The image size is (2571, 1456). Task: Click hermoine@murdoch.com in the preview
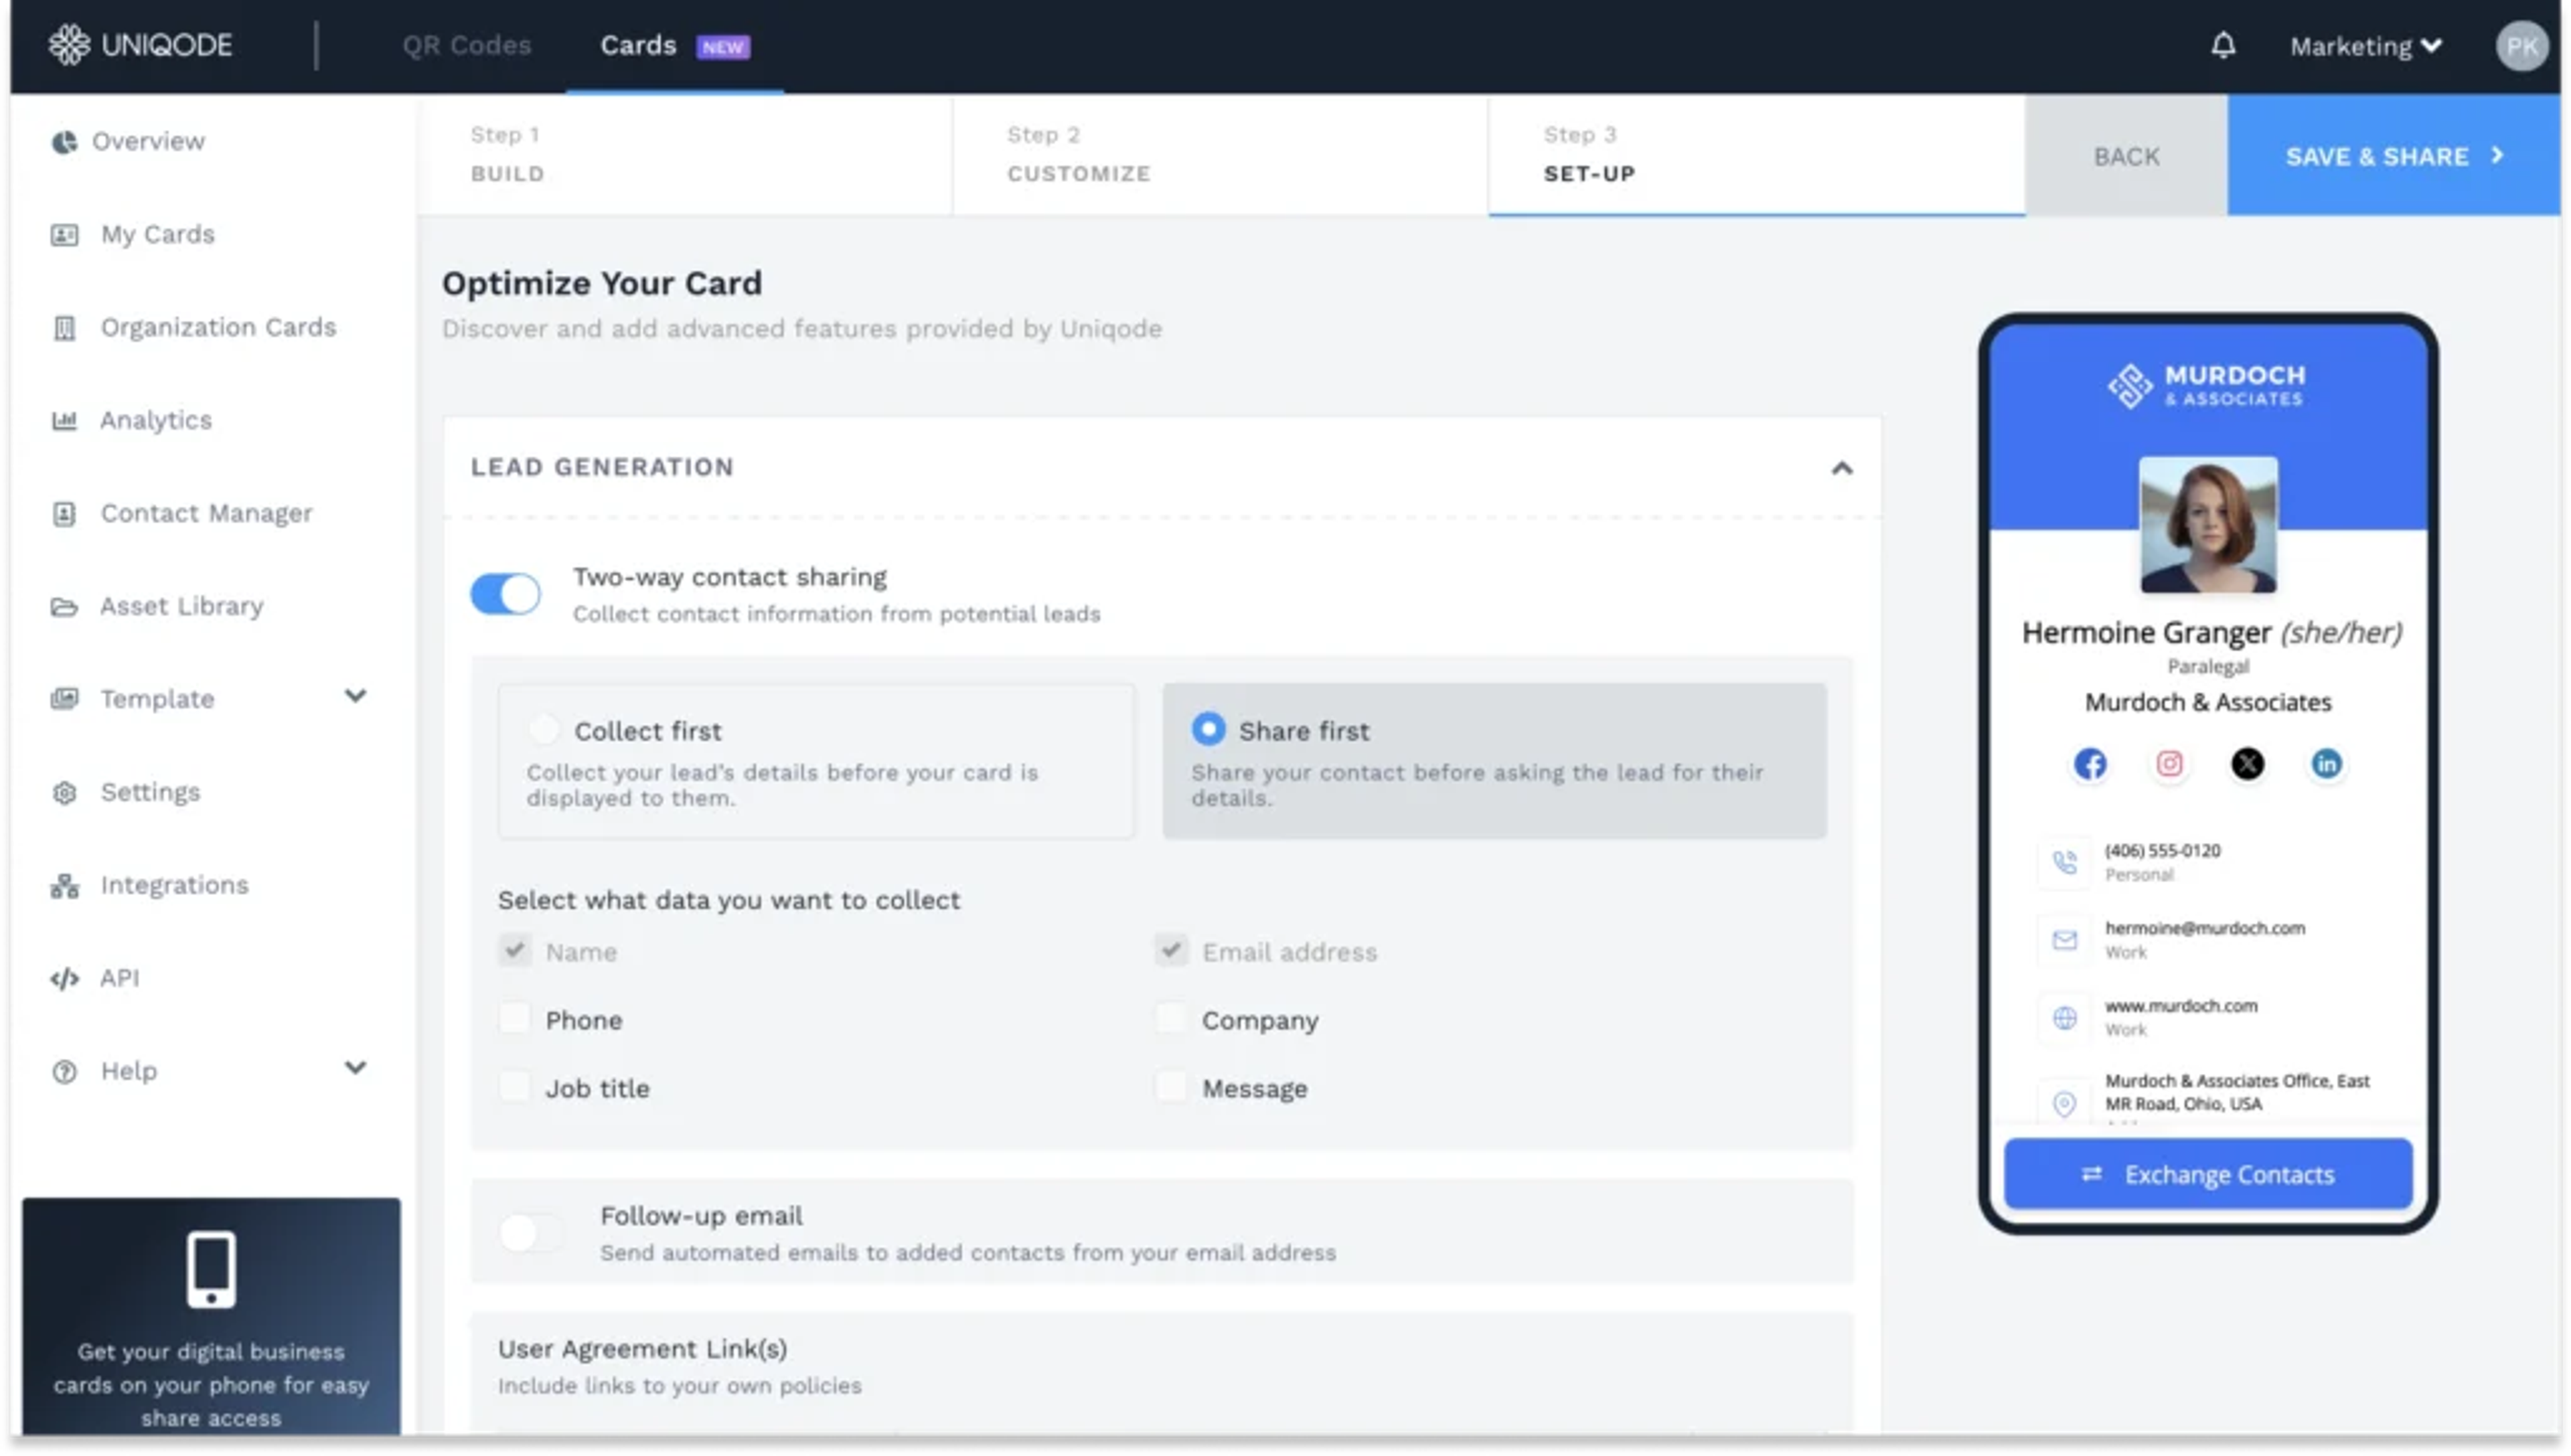[x=2204, y=928]
